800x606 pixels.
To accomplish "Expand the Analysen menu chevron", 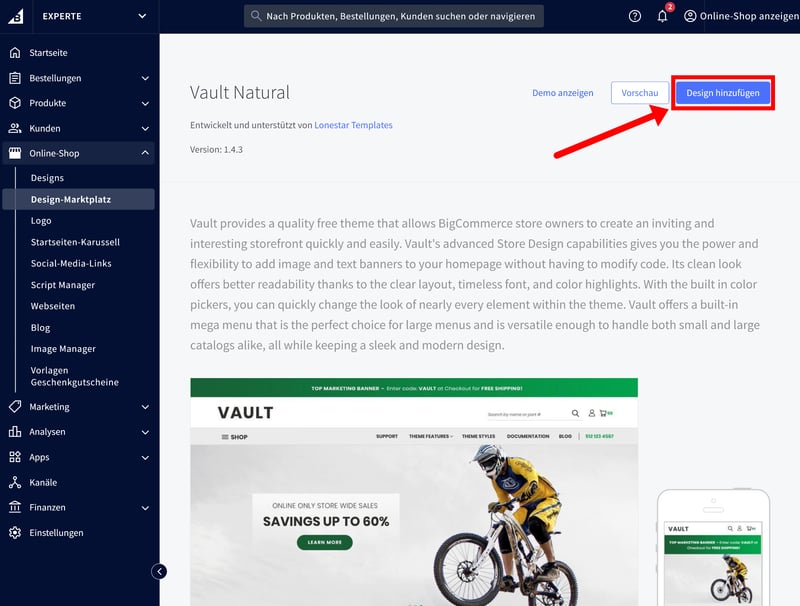I will [145, 432].
